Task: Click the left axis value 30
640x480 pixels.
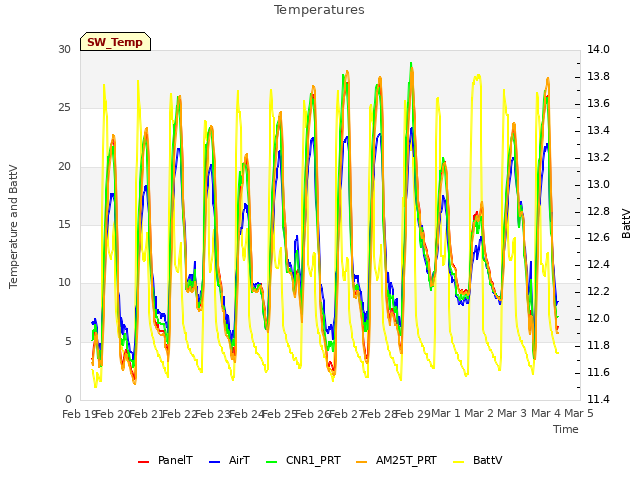Action: pos(64,49)
